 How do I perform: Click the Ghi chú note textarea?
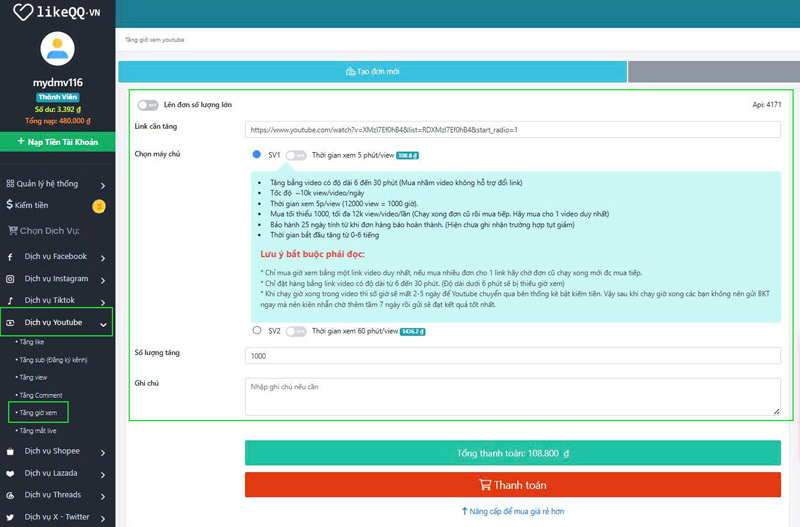point(513,397)
